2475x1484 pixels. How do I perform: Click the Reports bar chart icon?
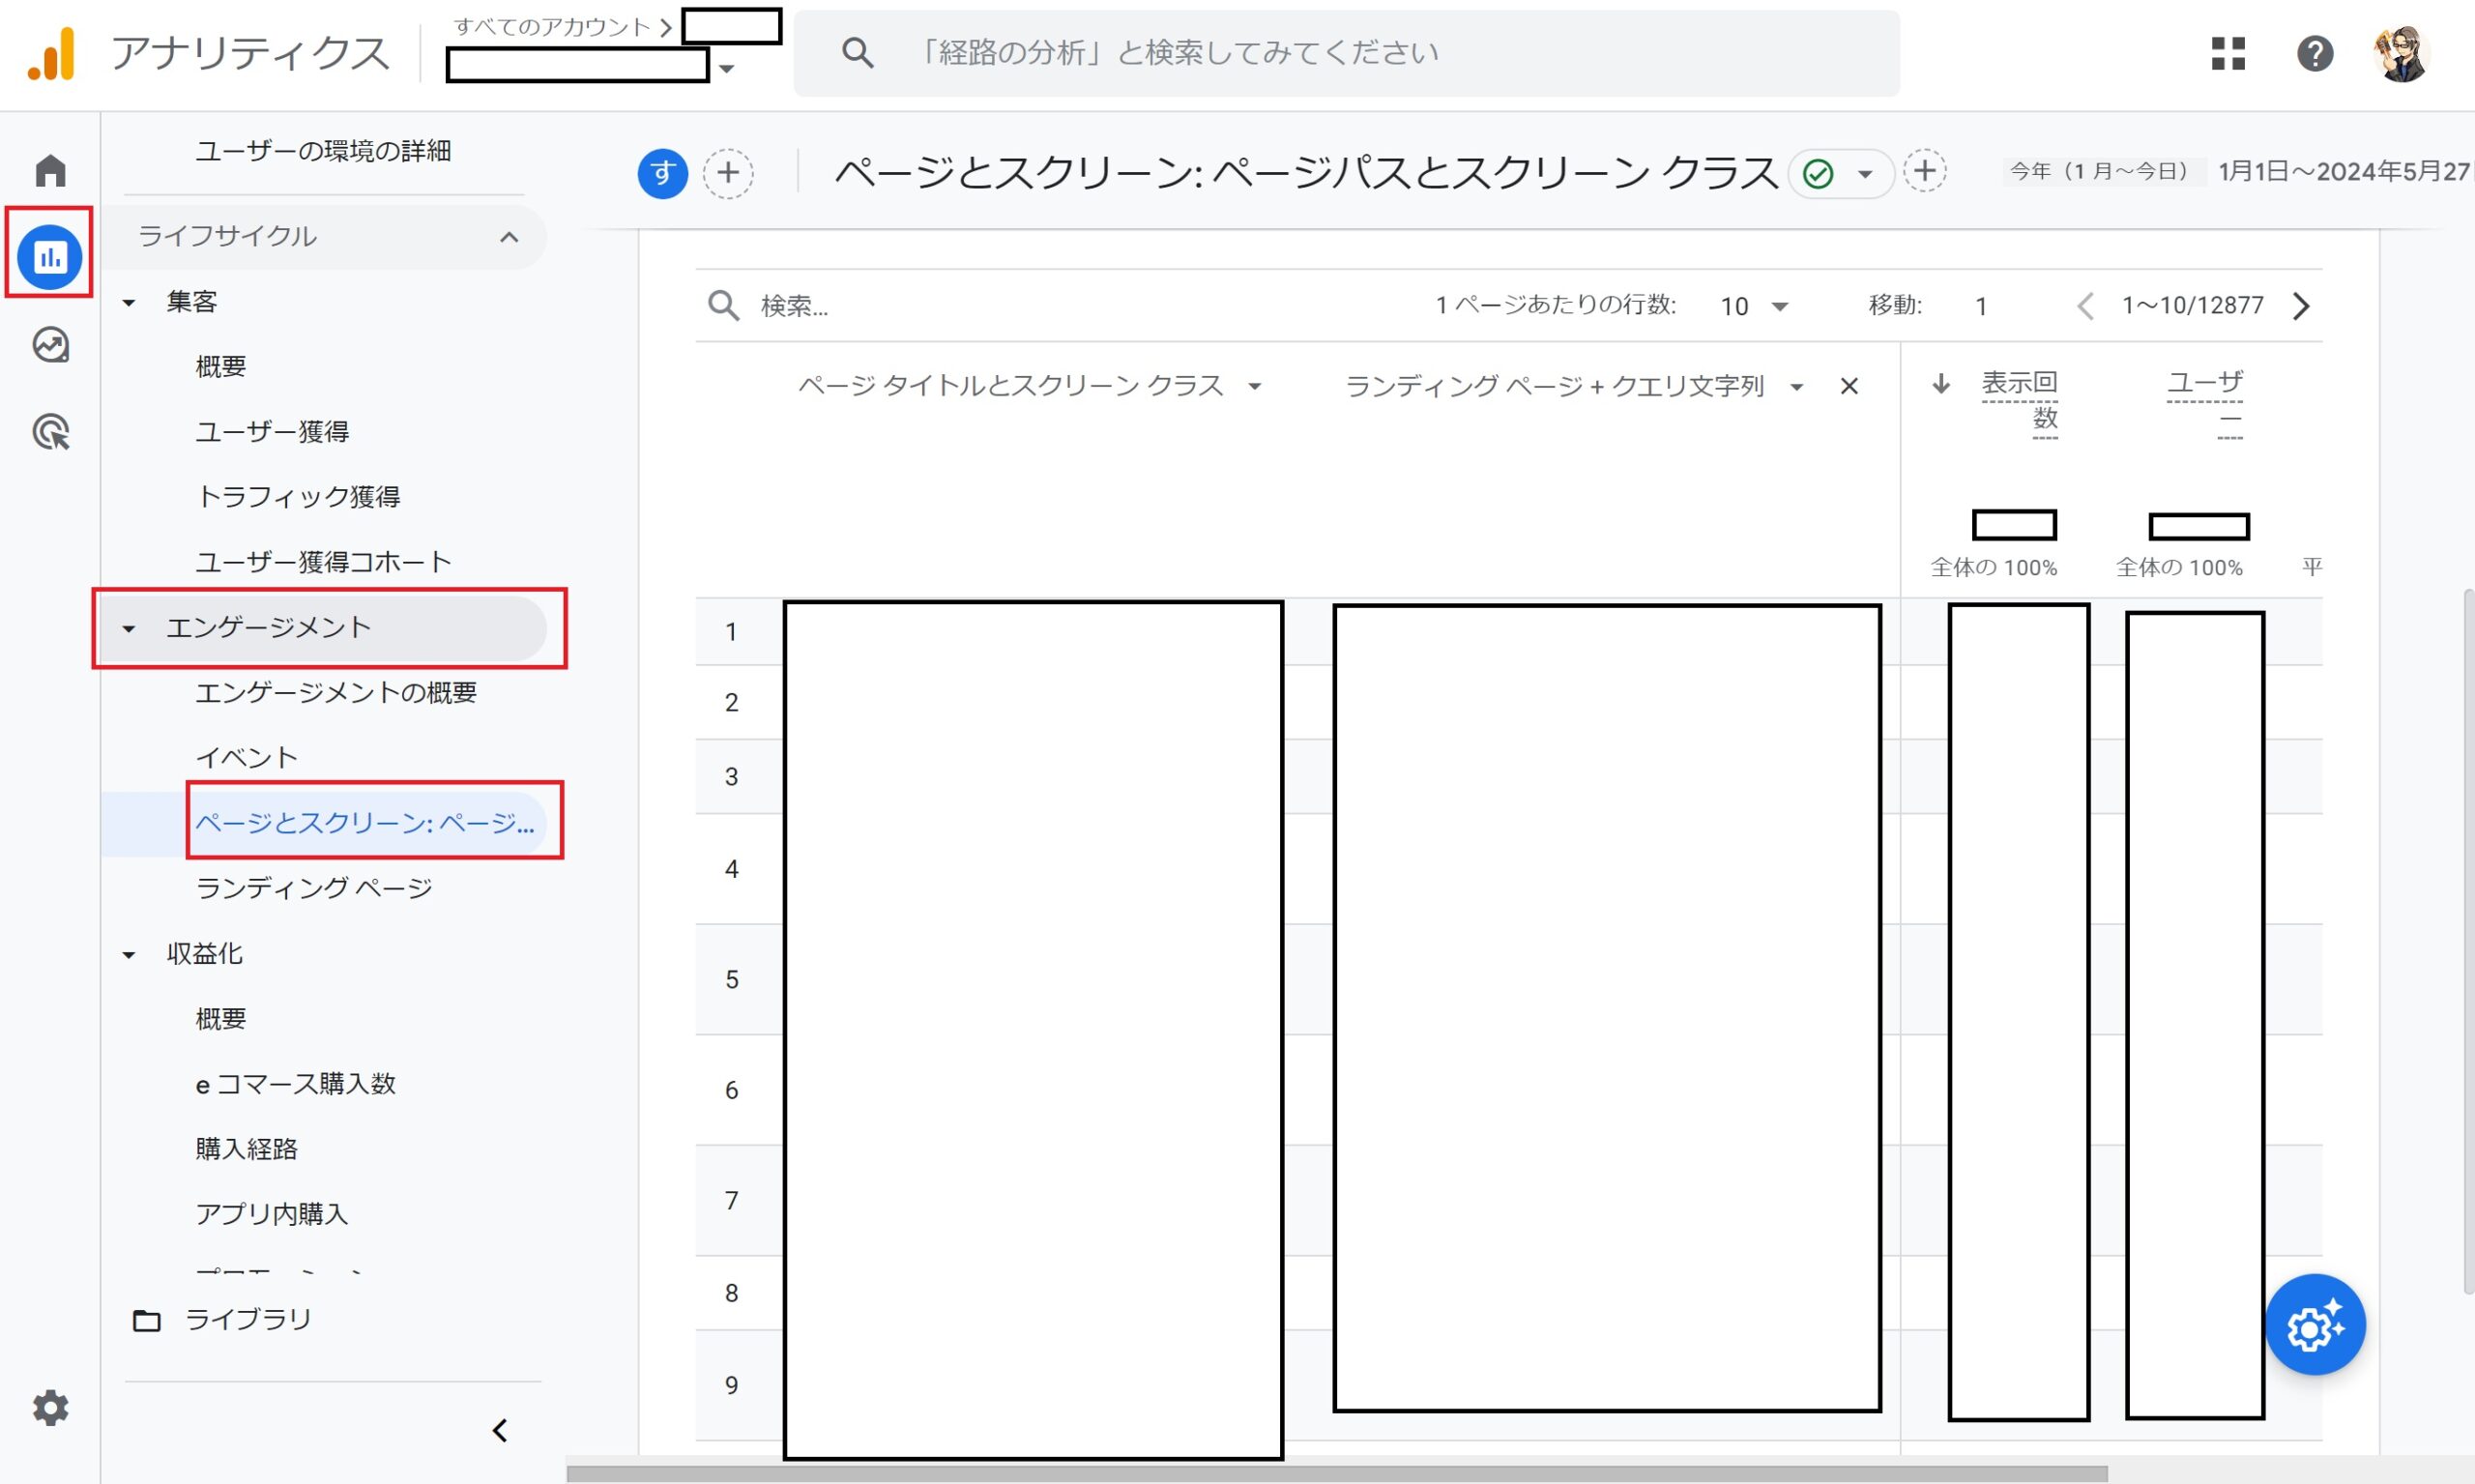49,257
